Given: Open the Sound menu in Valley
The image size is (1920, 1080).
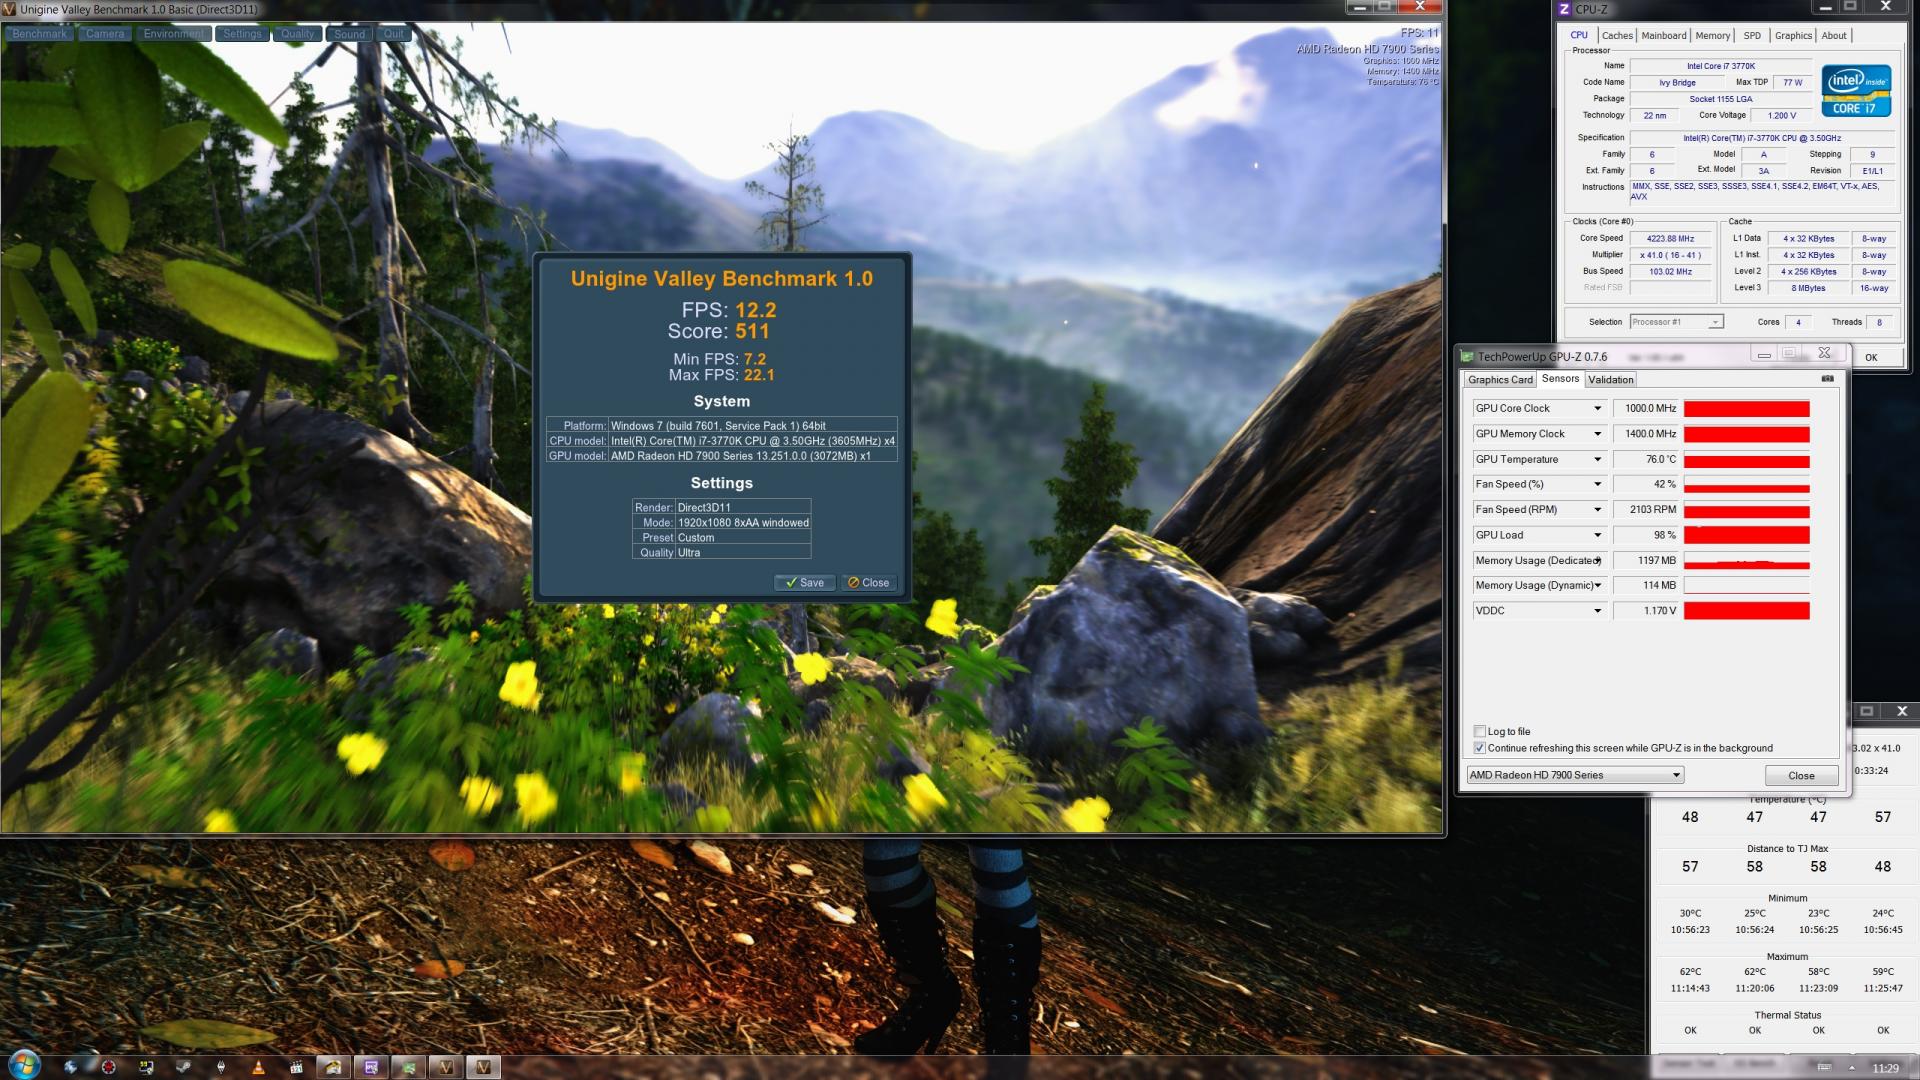Looking at the screenshot, I should pos(349,34).
